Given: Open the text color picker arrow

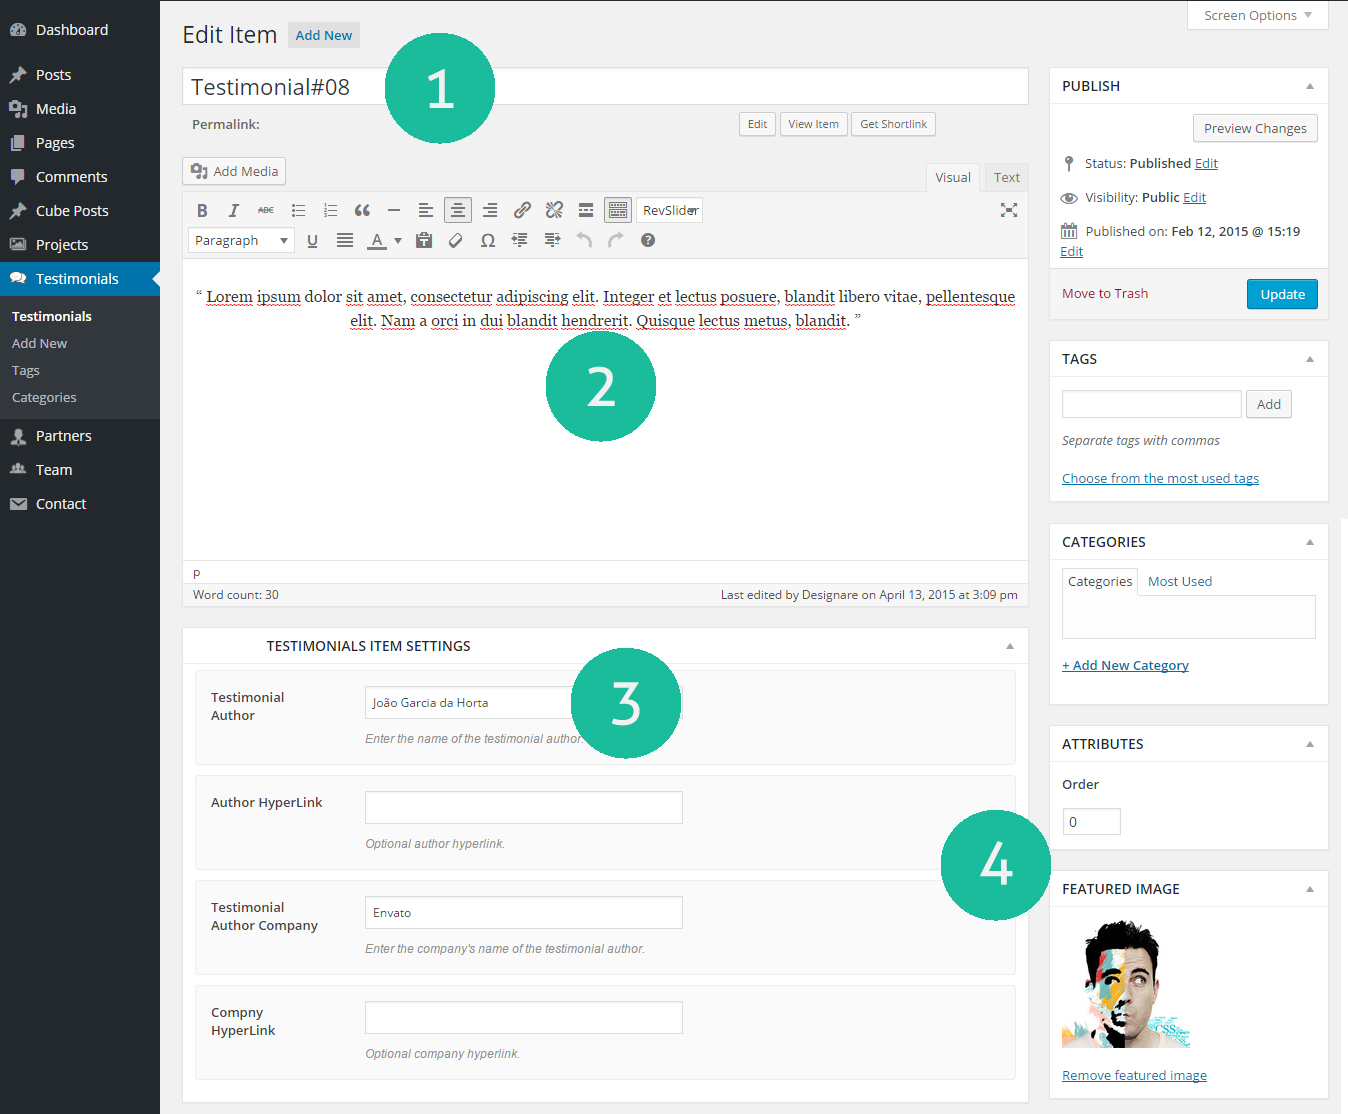Looking at the screenshot, I should (398, 240).
